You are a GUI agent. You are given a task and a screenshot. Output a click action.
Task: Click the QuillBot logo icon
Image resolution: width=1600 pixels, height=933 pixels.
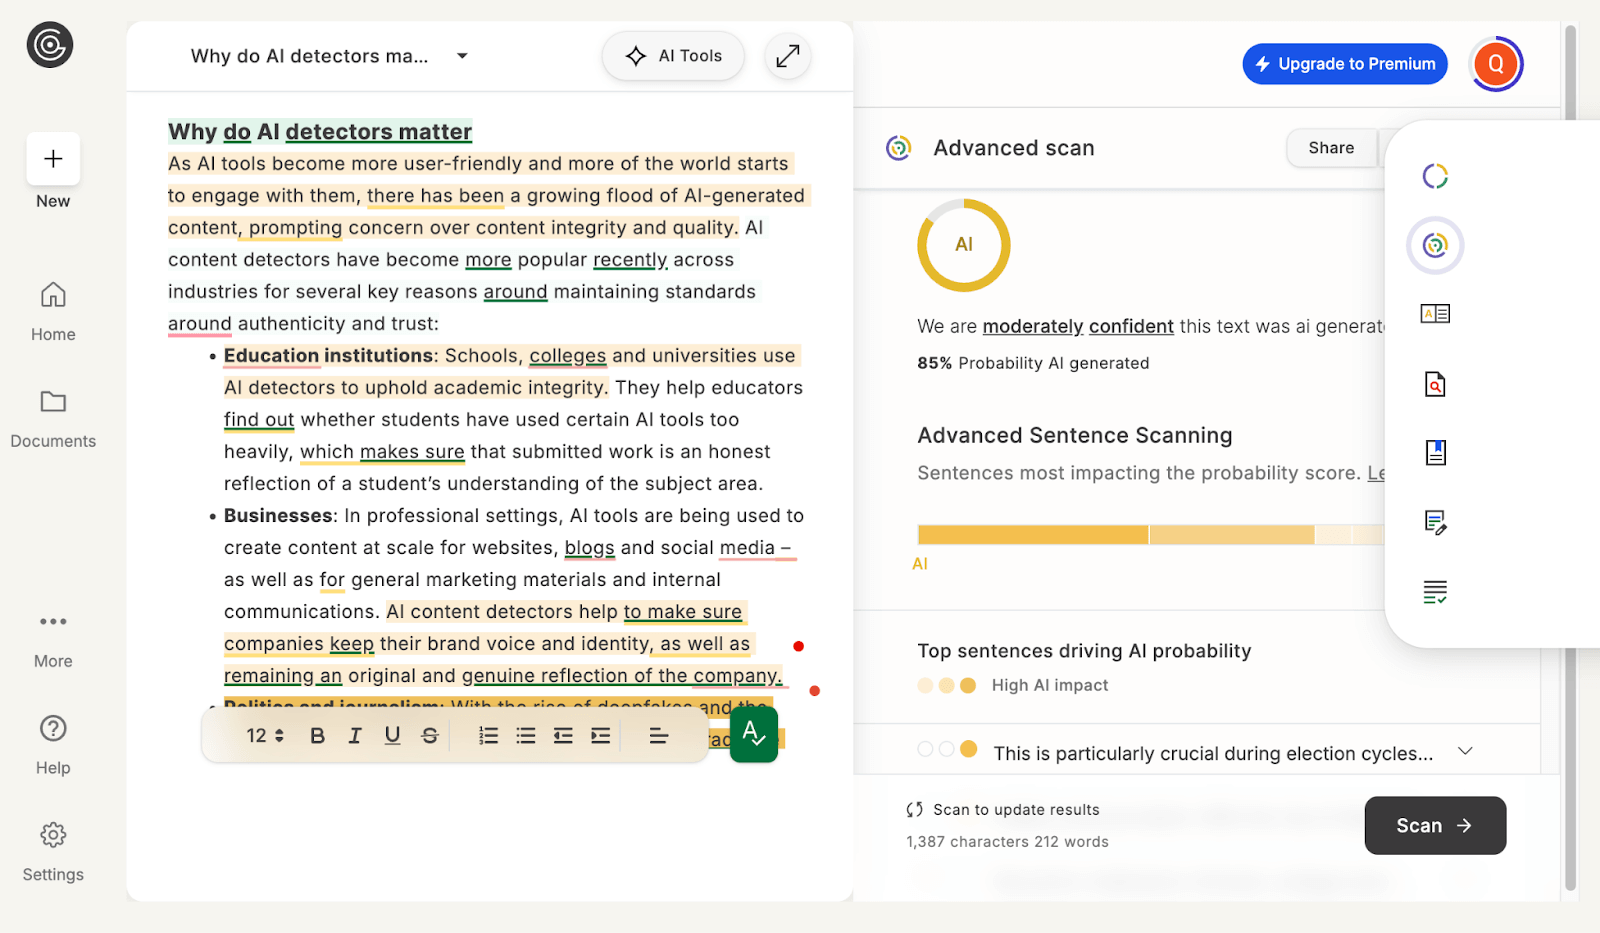point(50,45)
